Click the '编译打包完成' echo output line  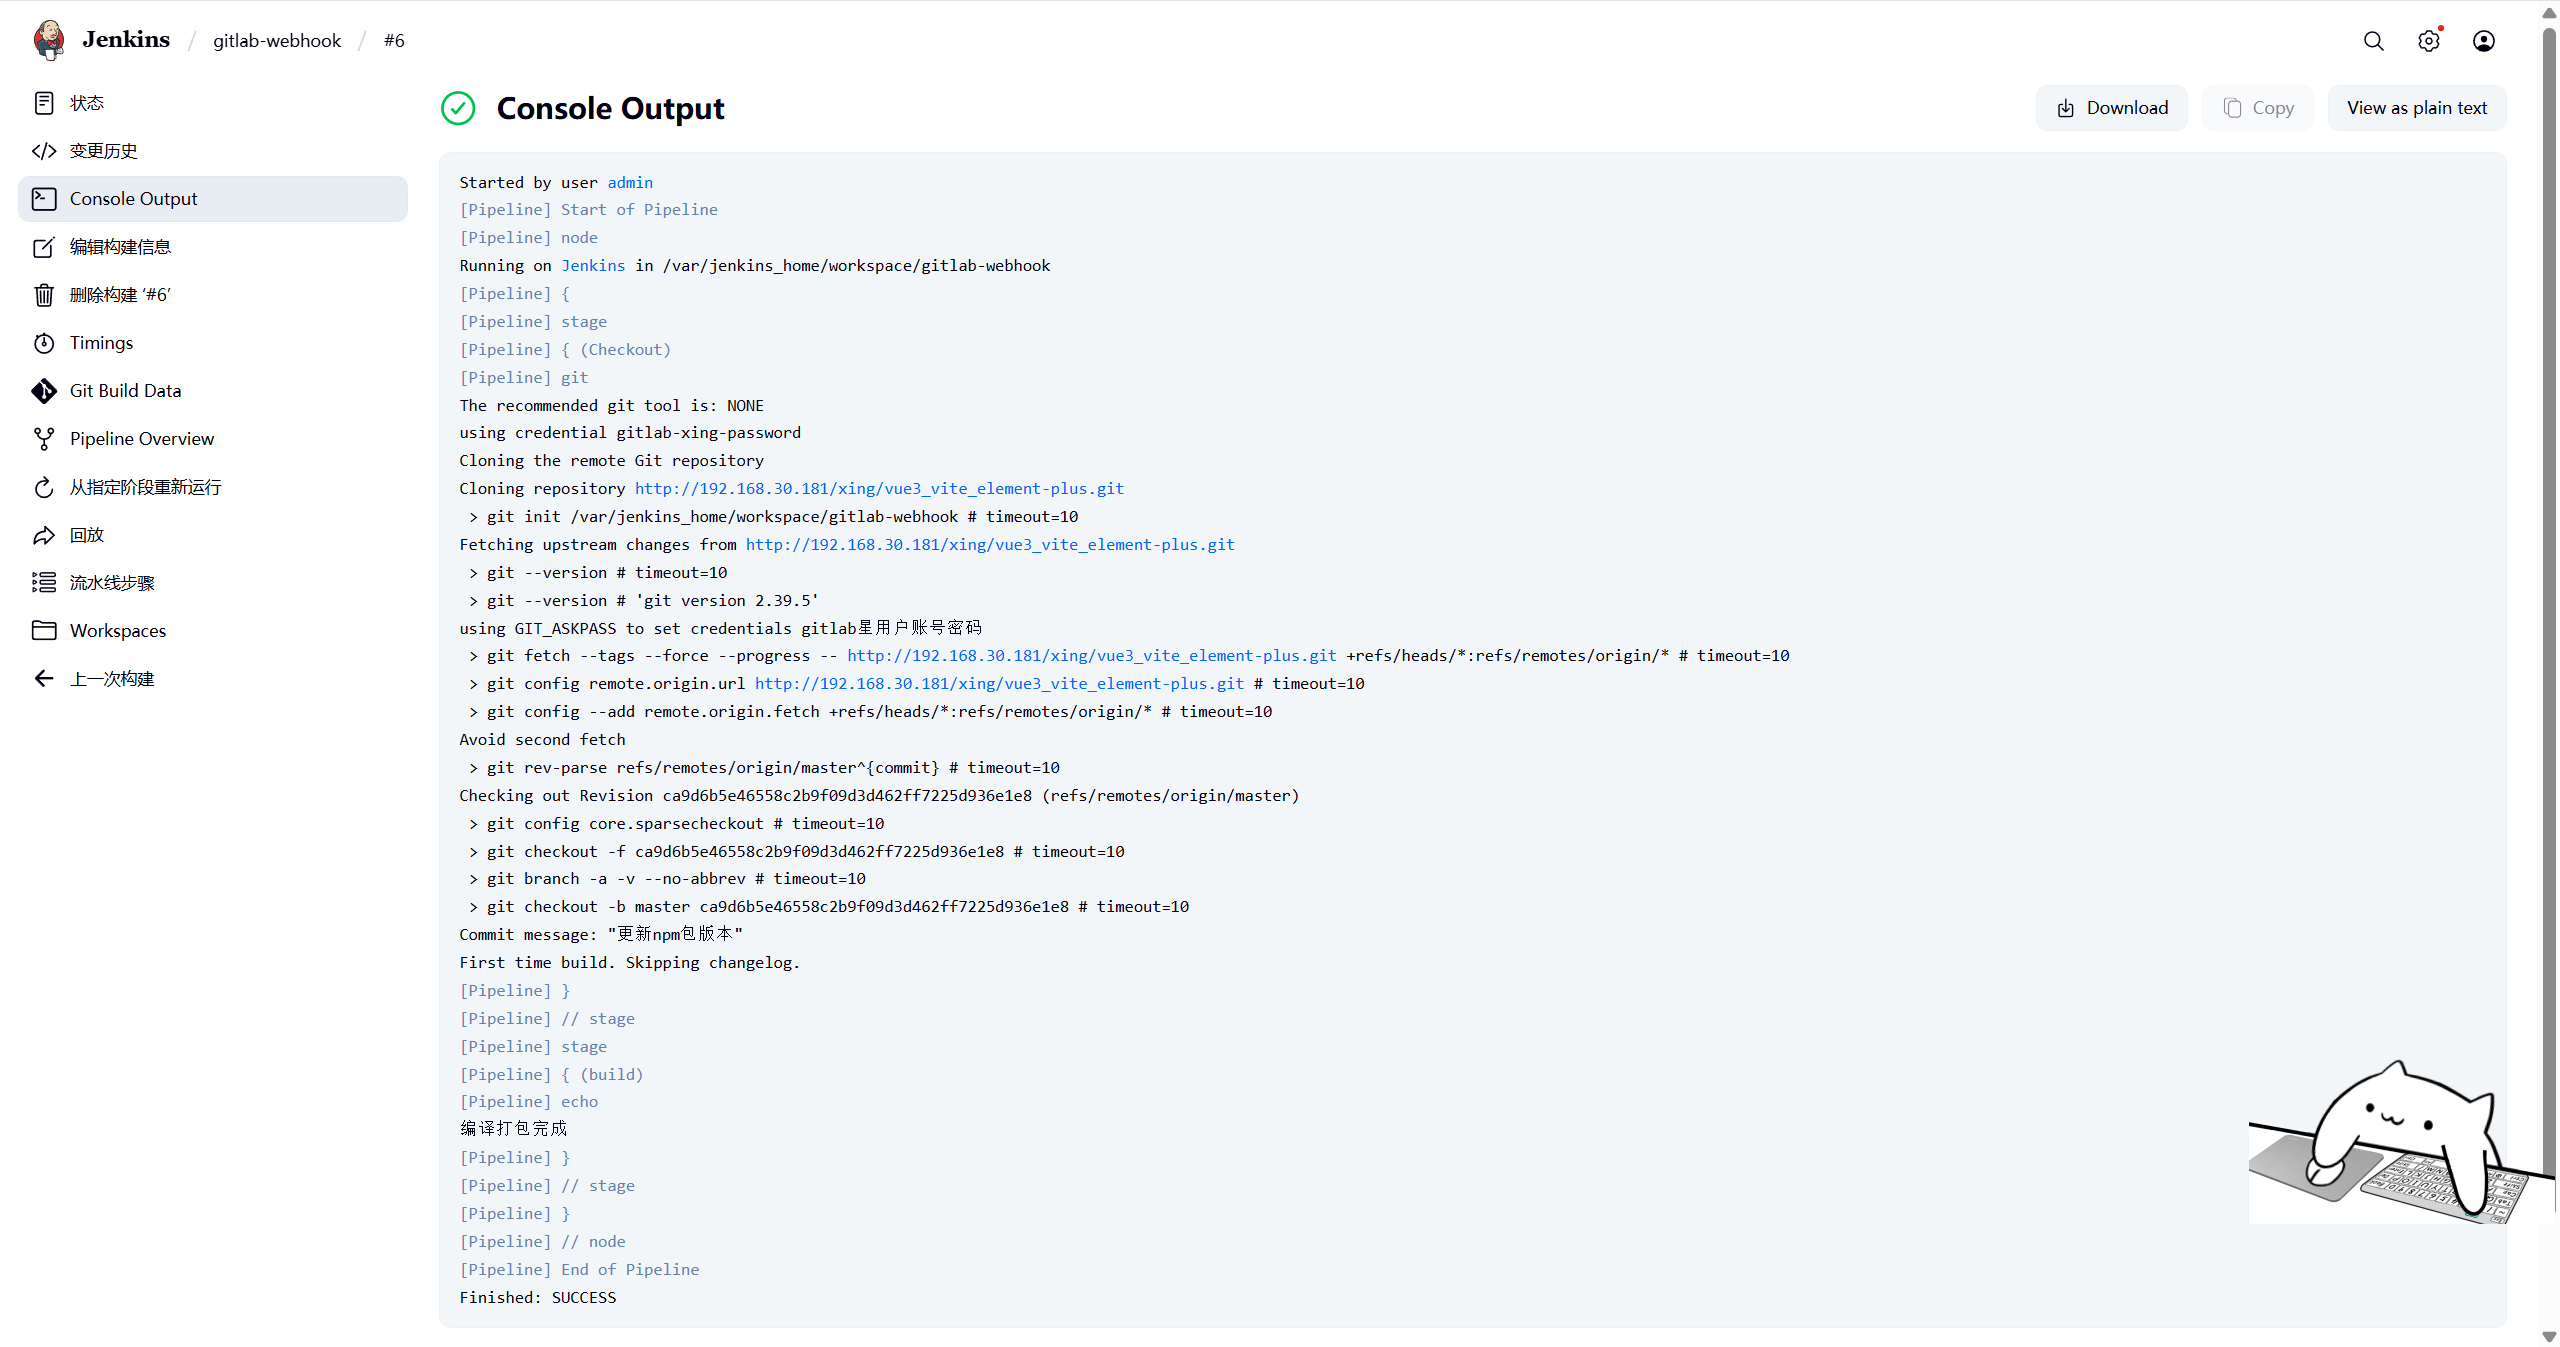click(513, 1128)
